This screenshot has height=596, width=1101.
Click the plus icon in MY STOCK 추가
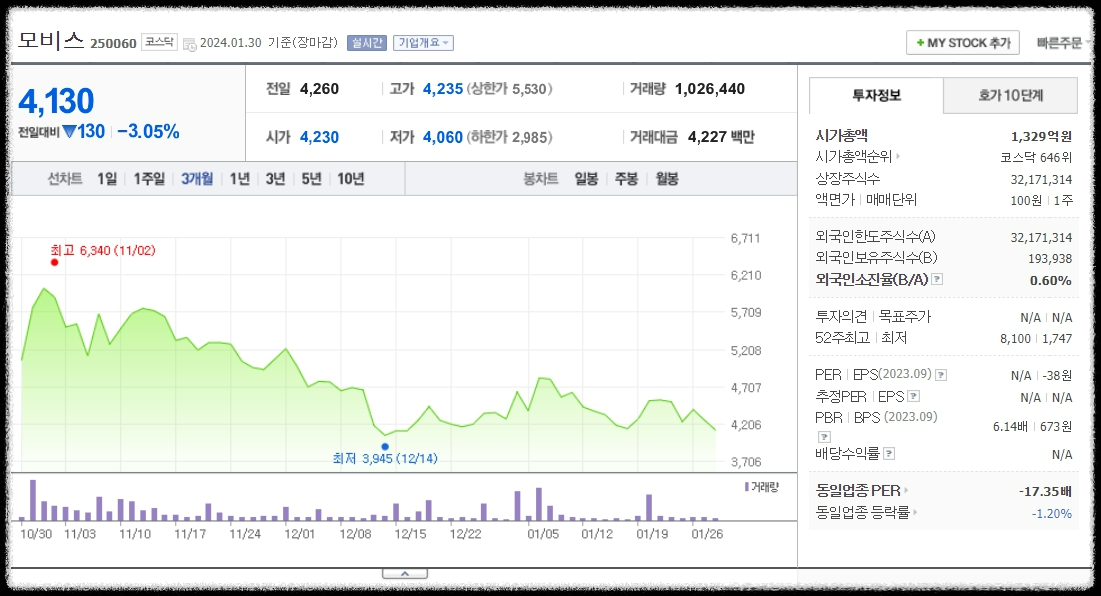pyautogui.click(x=920, y=43)
